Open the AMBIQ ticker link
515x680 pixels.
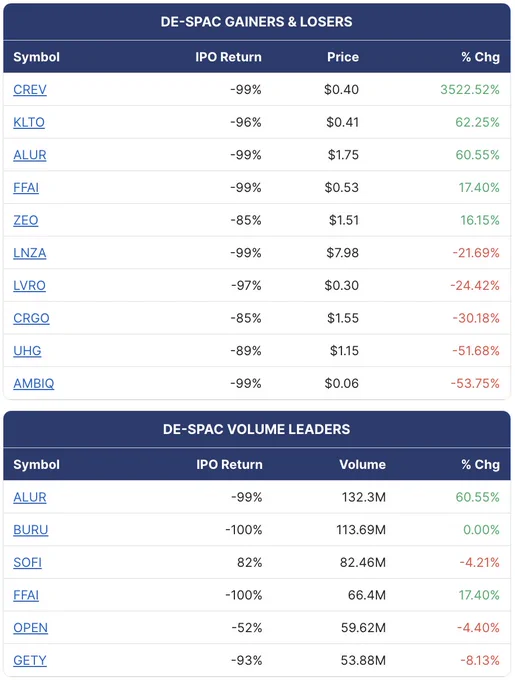click(34, 383)
